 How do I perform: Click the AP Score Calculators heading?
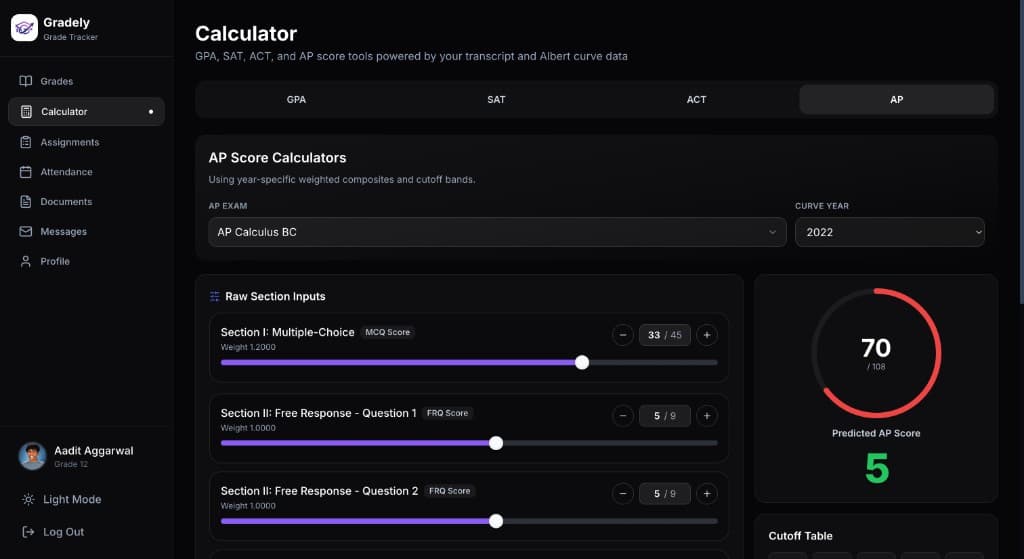pyautogui.click(x=278, y=158)
